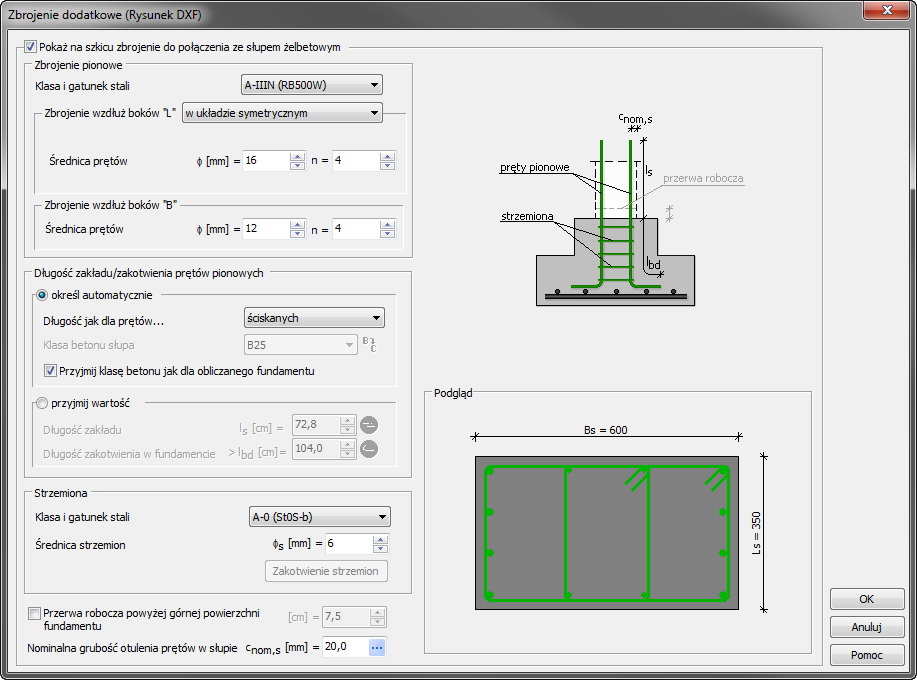Select the "określ automatycznie" radio option

click(42, 295)
